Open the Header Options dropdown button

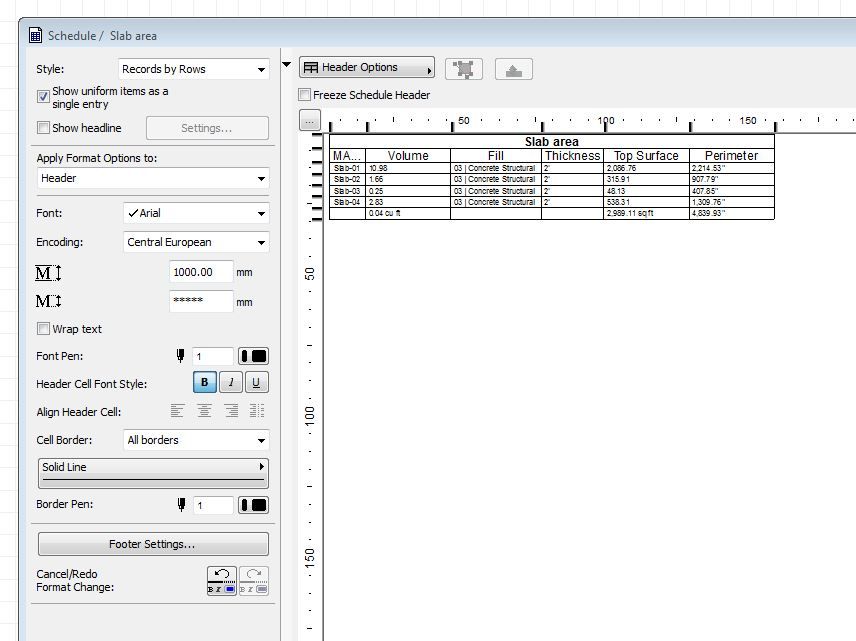click(367, 68)
